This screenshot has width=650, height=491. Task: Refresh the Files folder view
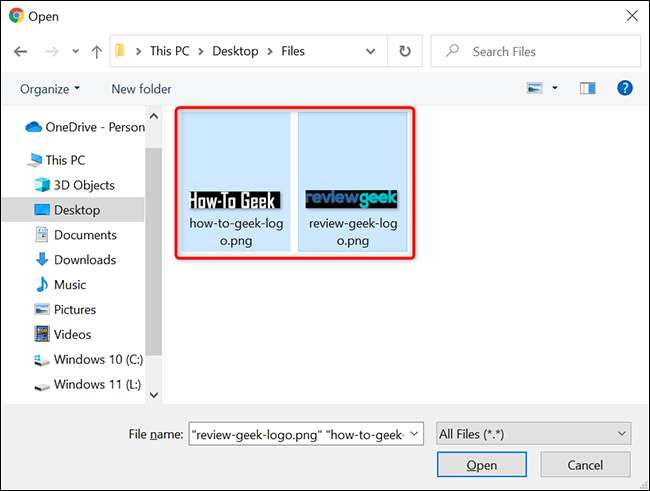click(x=405, y=51)
